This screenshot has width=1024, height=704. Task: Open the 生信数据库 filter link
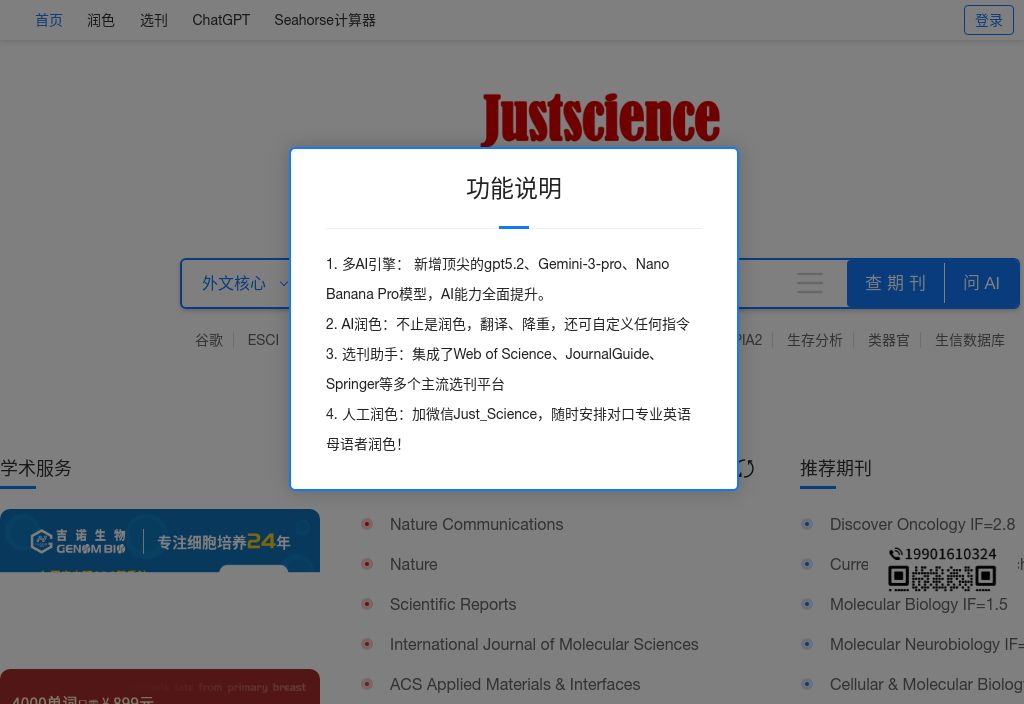(969, 340)
